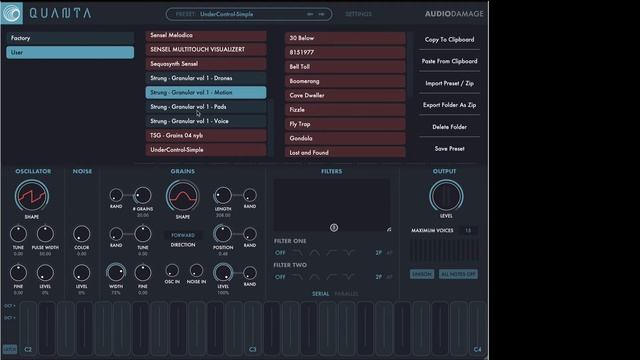Select the 30 Below preset

pyautogui.click(x=345, y=38)
